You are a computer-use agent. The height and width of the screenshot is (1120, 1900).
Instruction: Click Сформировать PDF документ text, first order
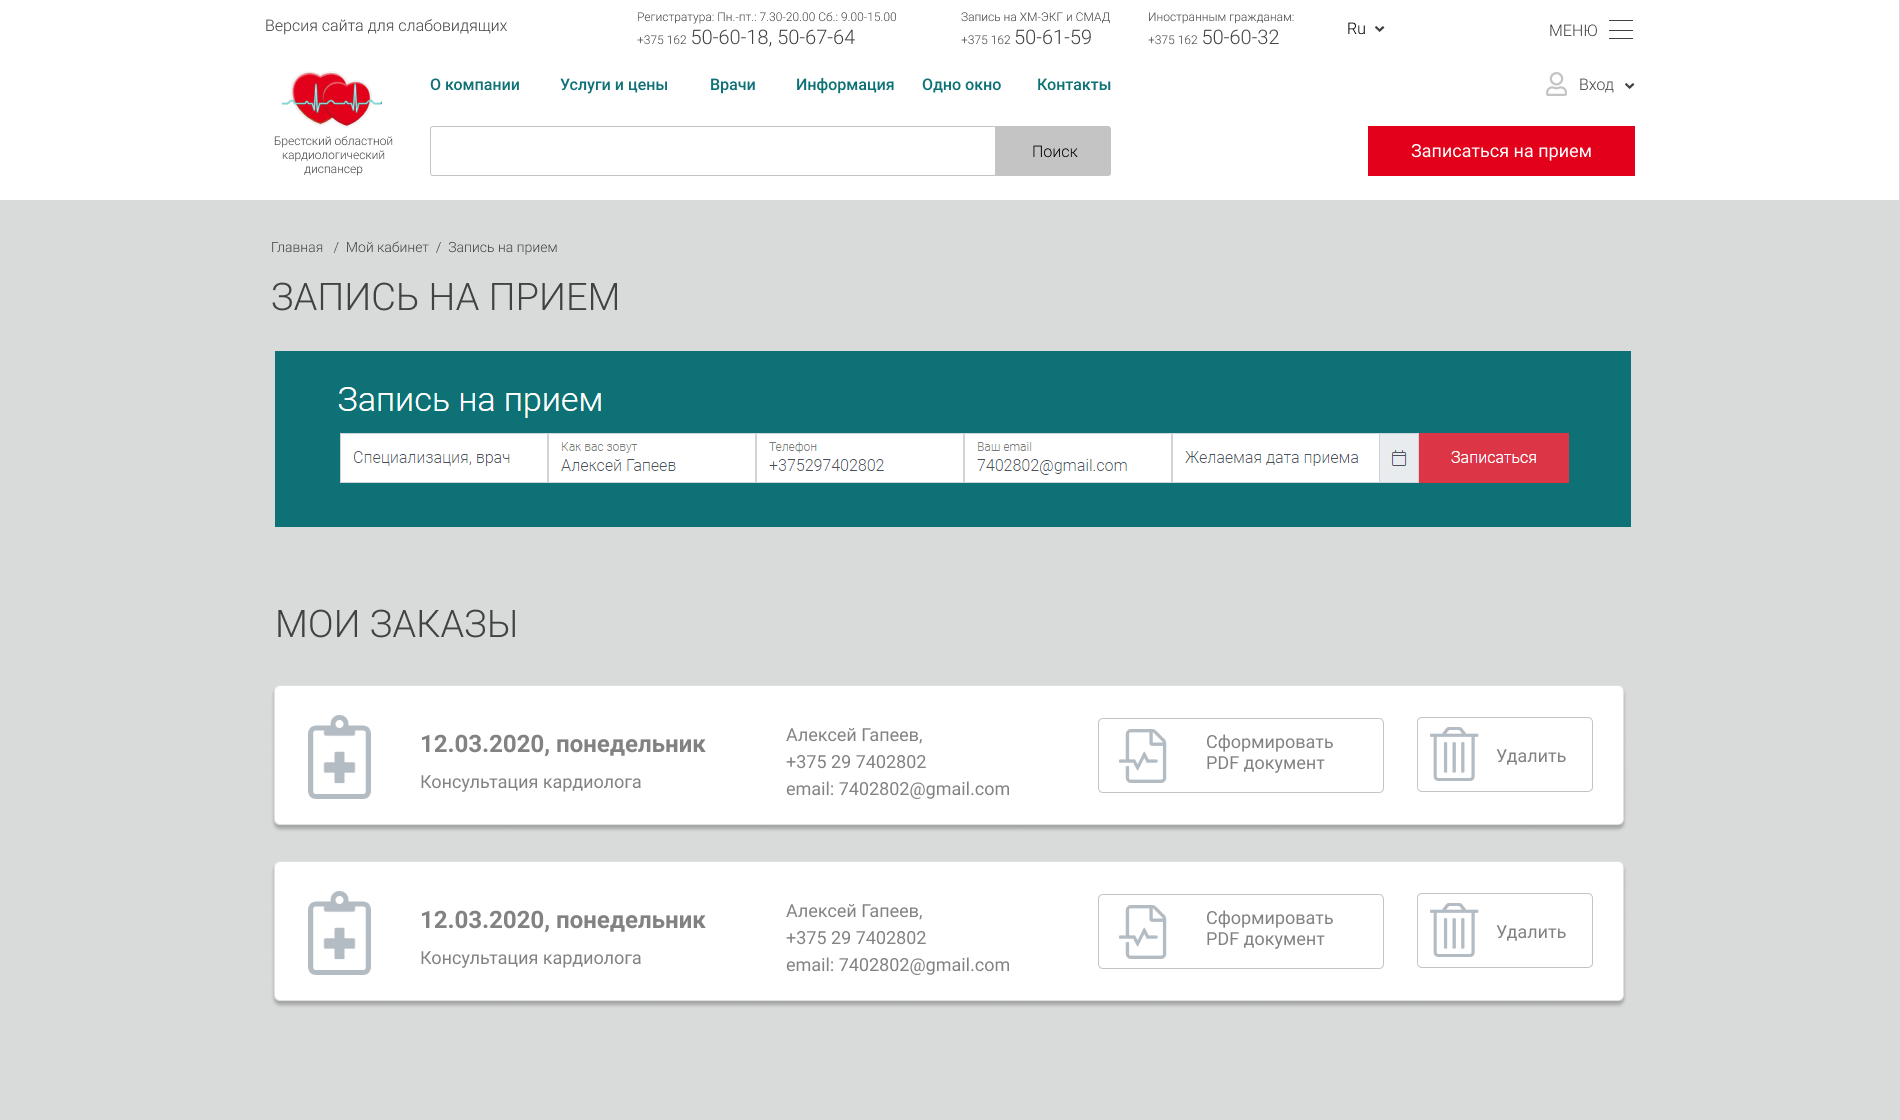(1269, 752)
